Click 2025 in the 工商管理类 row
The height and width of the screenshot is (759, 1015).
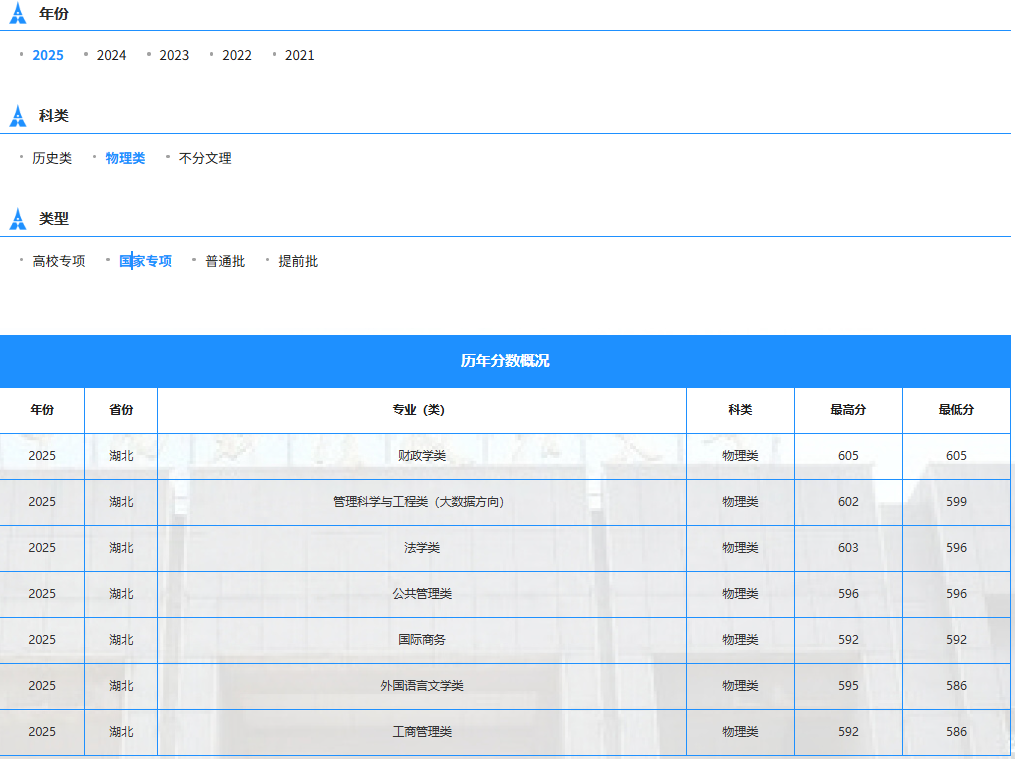click(42, 732)
